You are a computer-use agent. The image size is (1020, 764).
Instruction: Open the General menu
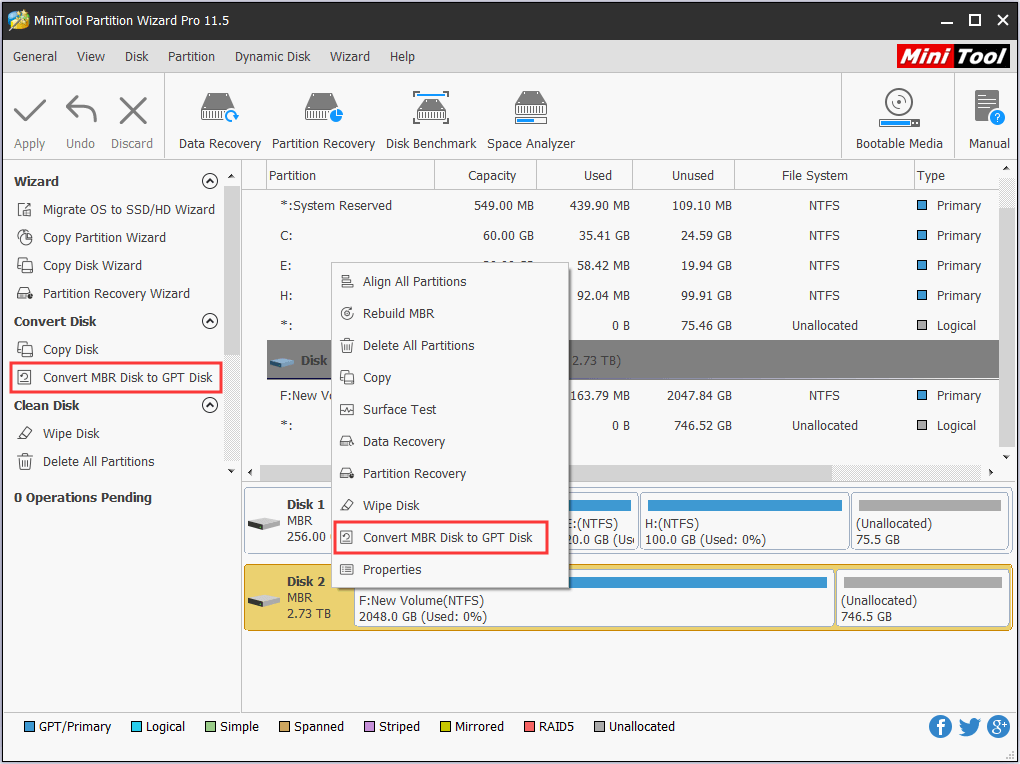(35, 57)
